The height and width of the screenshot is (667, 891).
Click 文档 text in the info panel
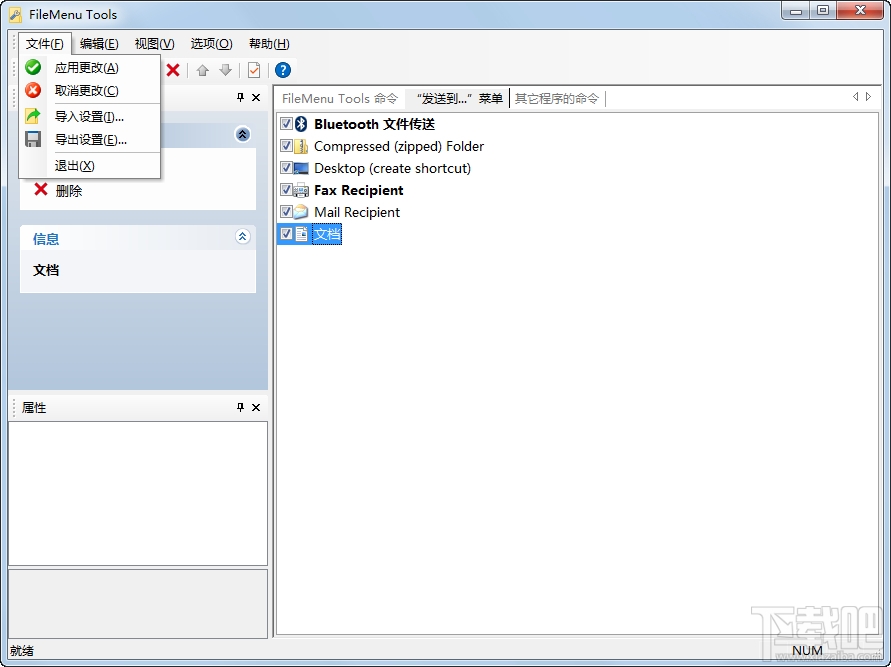tap(46, 270)
